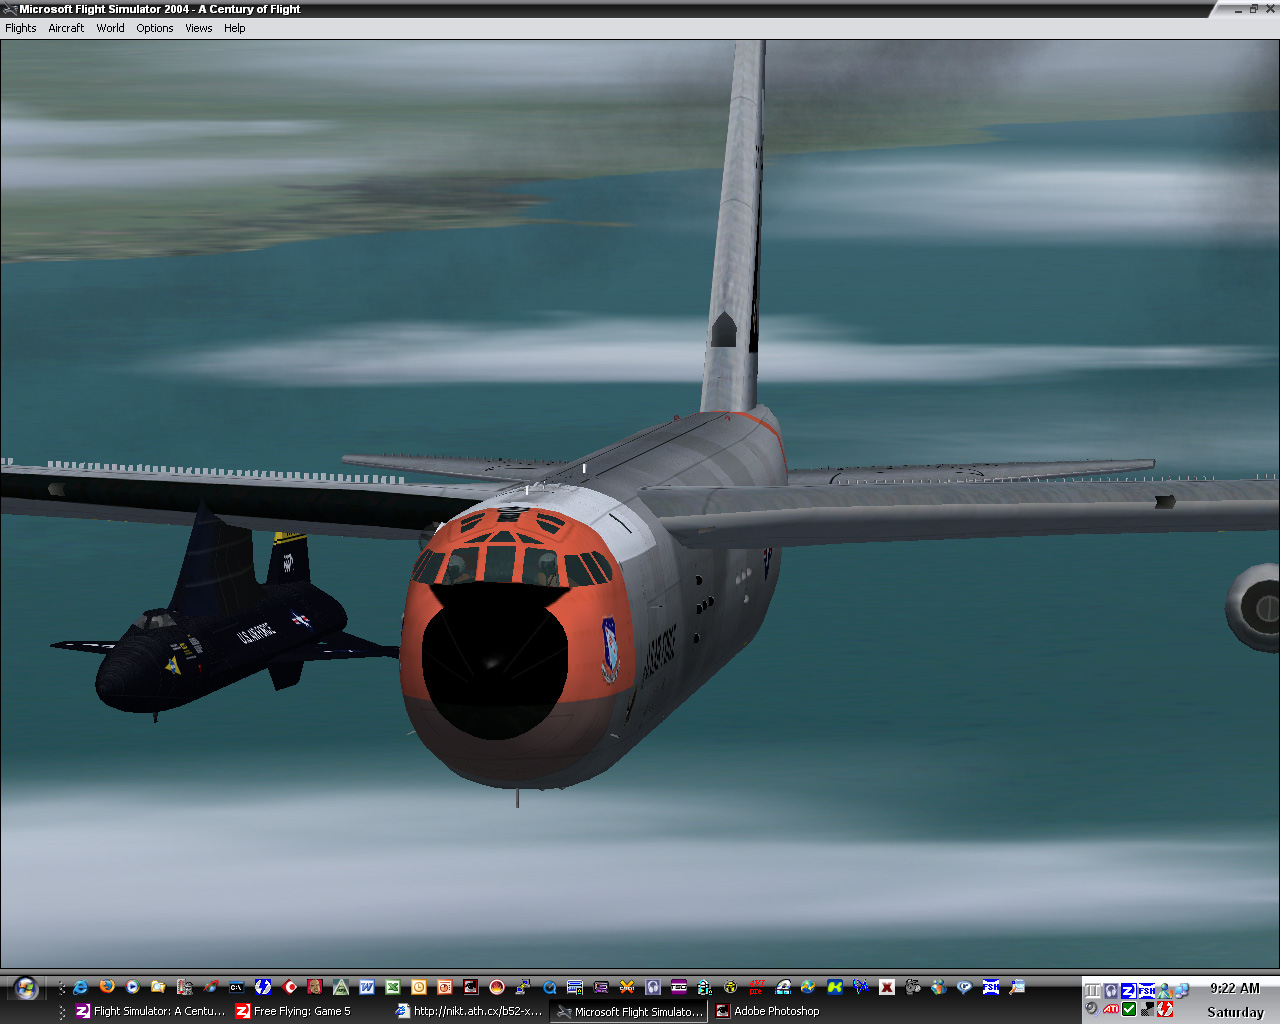
Task: Open the Options menu
Action: (x=155, y=28)
